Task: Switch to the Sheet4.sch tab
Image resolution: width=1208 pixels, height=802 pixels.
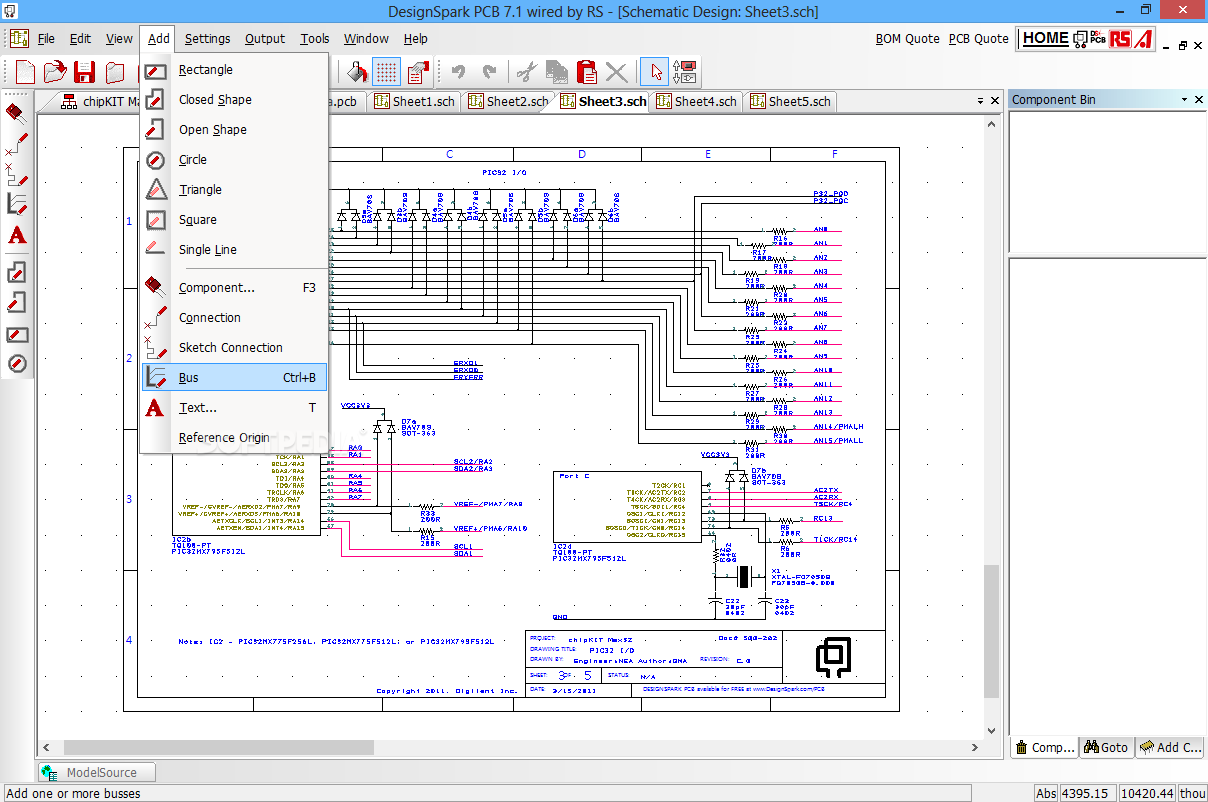Action: pyautogui.click(x=697, y=101)
